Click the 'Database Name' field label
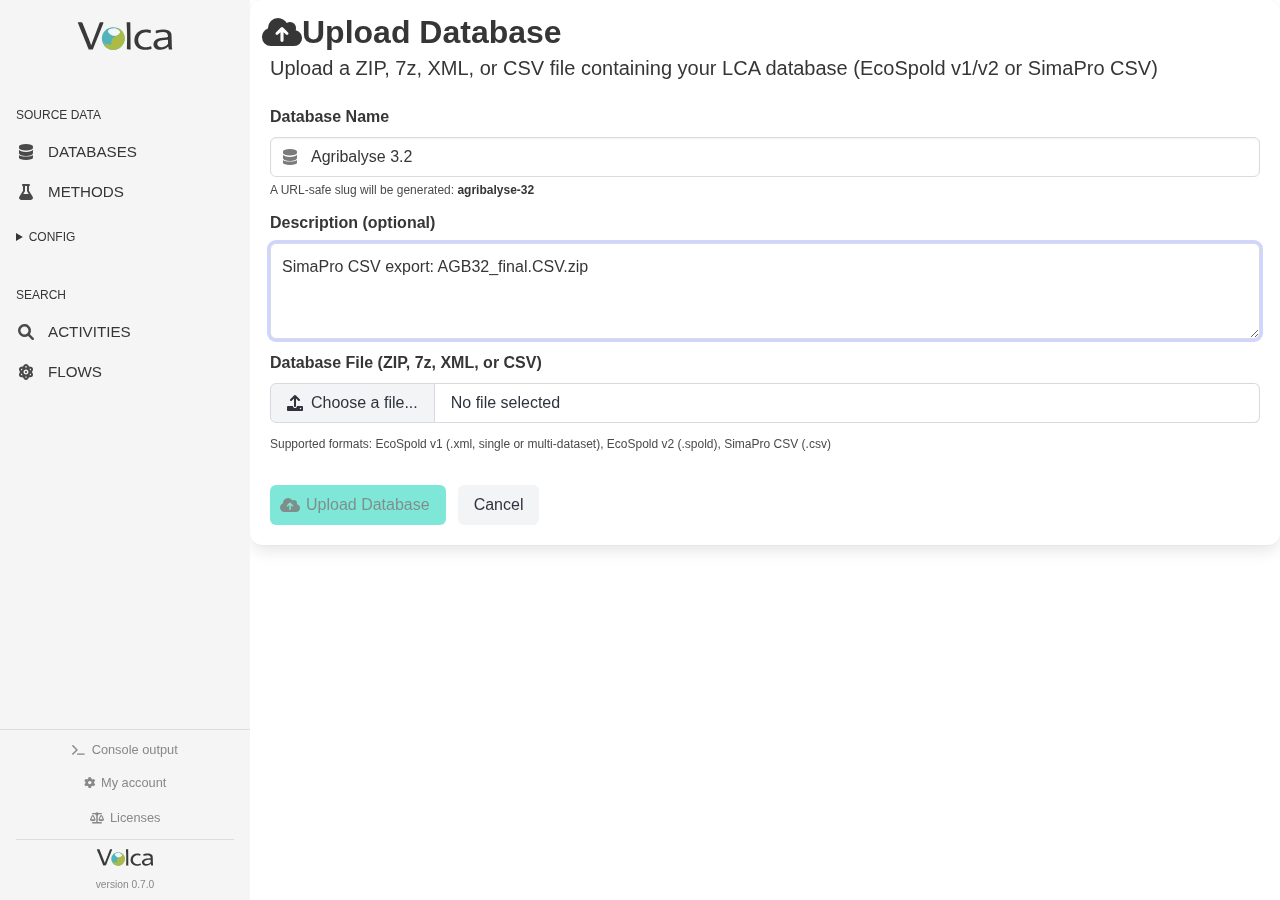Screen dimensions: 1280x900 coord(329,117)
